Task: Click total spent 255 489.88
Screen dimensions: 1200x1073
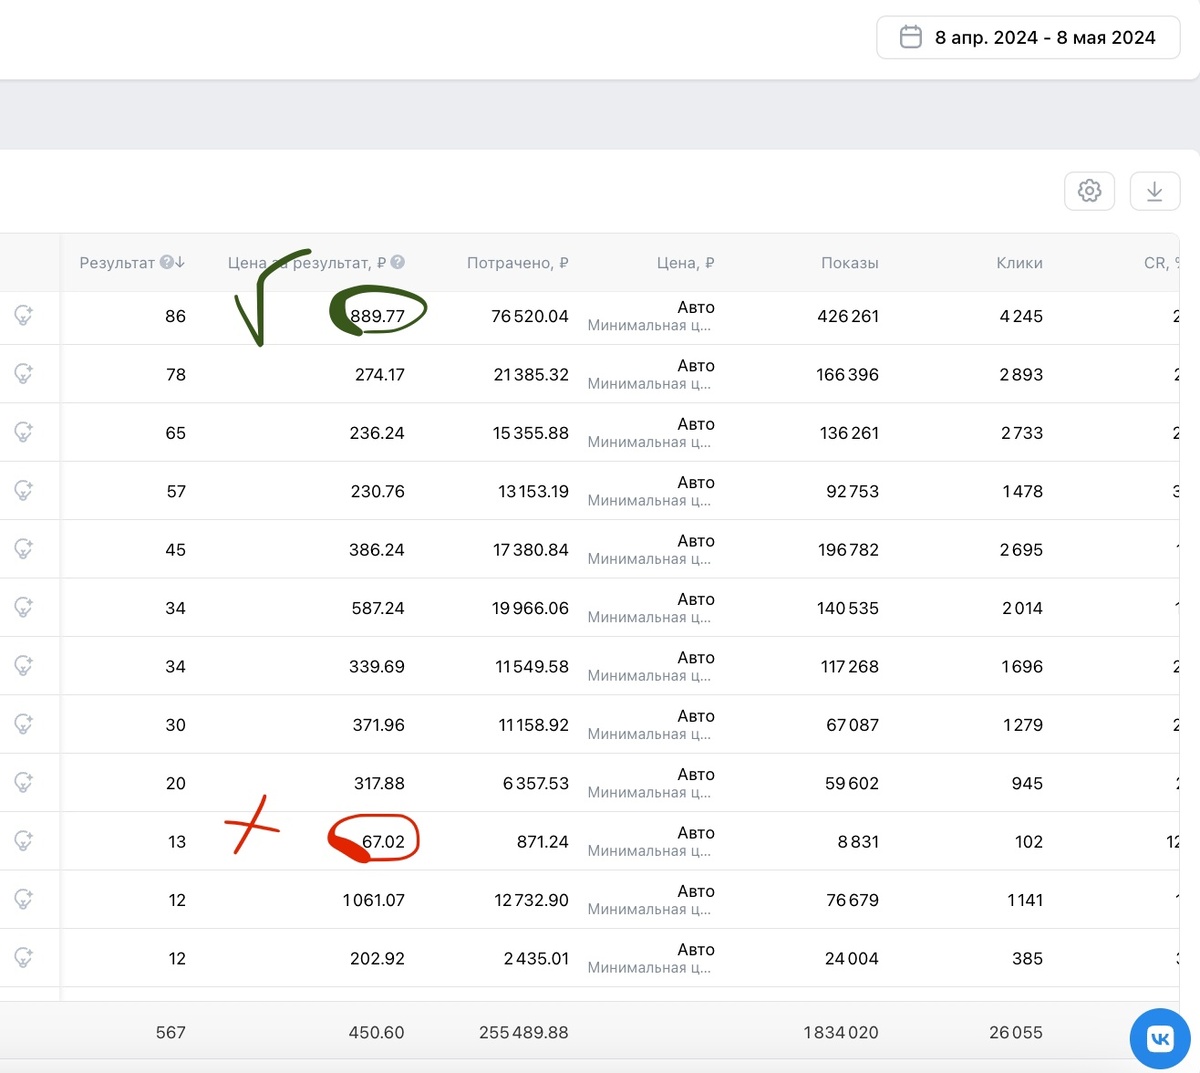Action: [x=524, y=1033]
